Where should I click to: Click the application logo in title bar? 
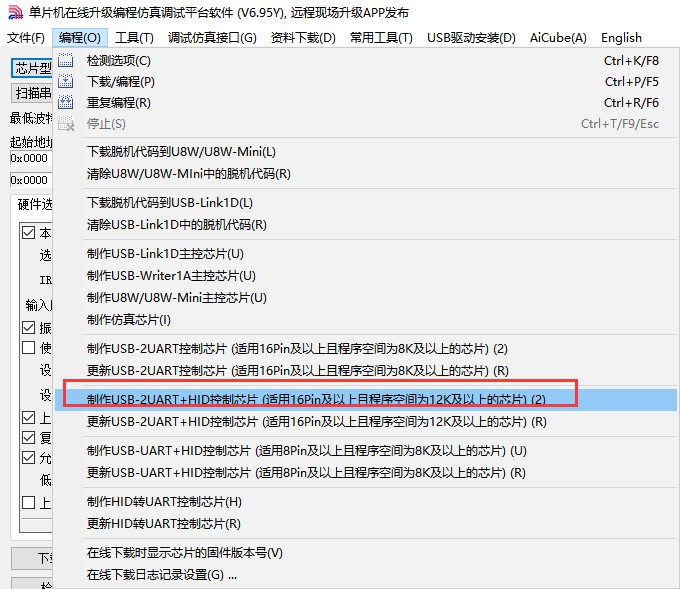[x=15, y=12]
